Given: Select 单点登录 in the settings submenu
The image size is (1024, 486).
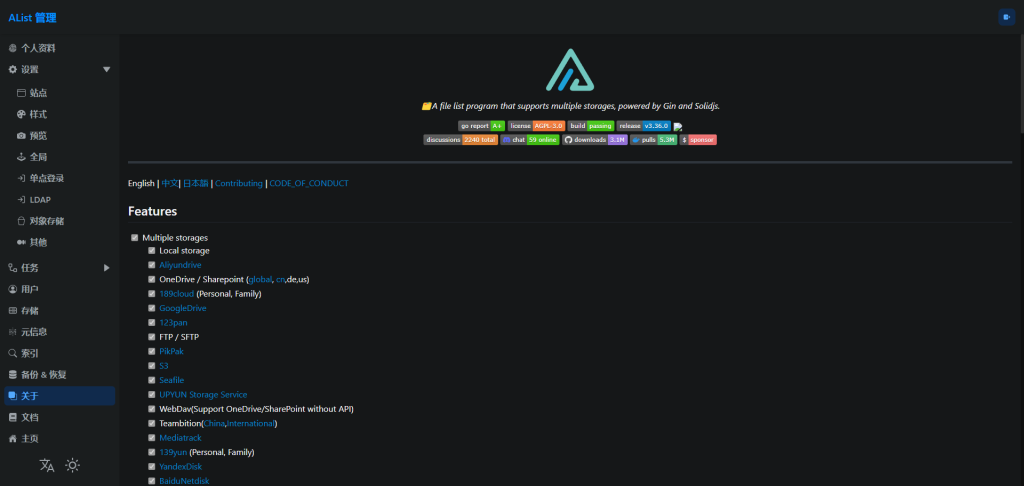Looking at the screenshot, I should [46, 178].
